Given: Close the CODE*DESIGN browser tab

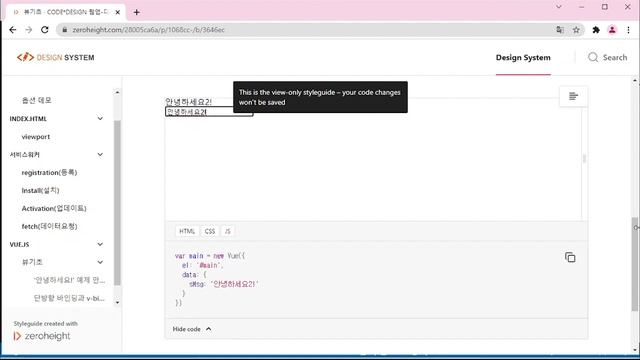Looking at the screenshot, I should click(118, 12).
